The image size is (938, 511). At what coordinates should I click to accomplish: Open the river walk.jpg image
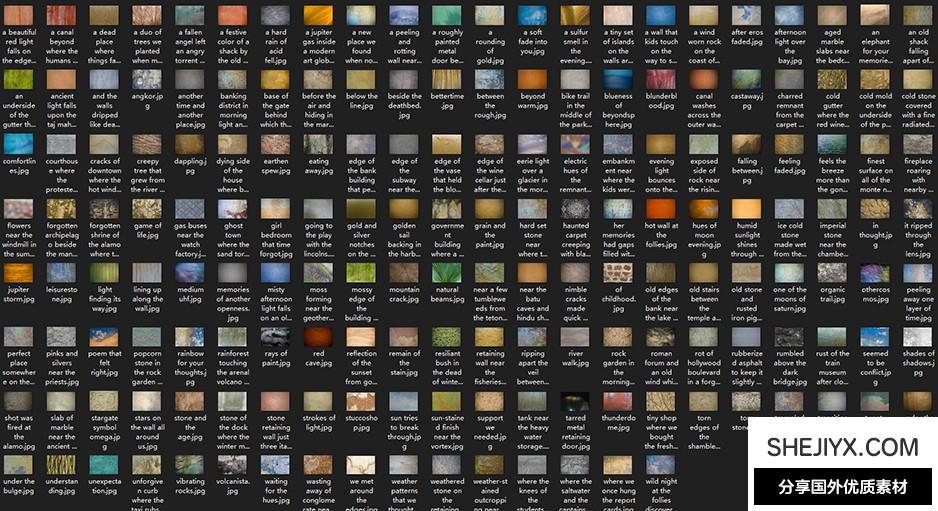point(576,337)
